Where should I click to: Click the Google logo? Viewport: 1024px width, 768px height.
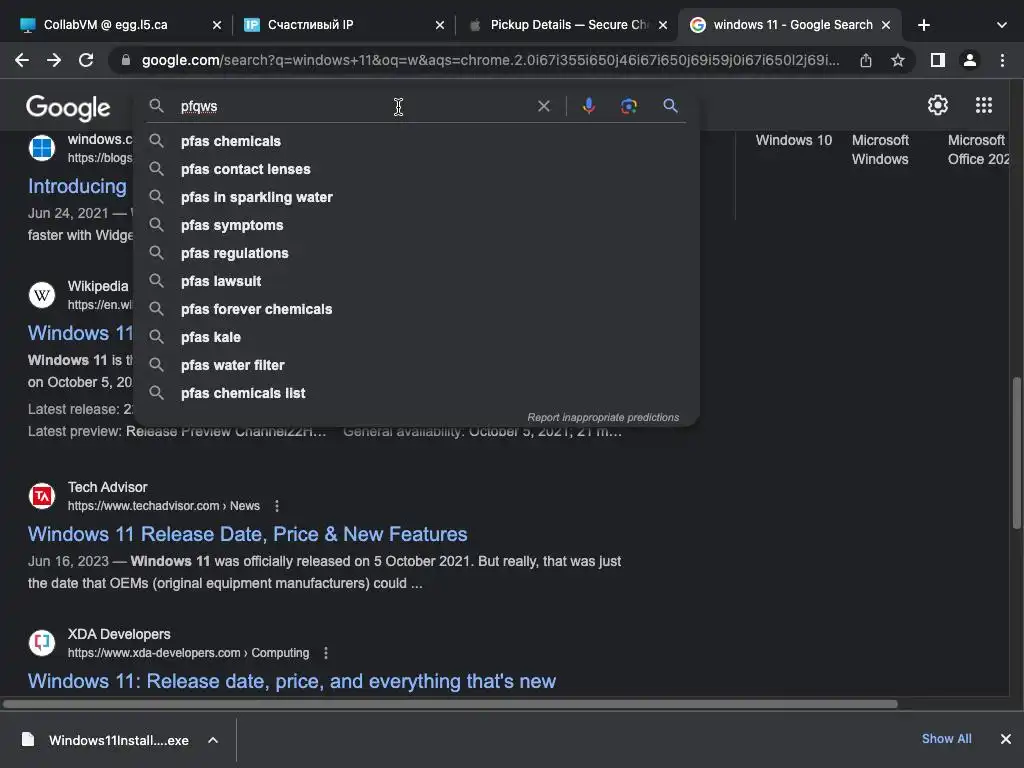68,107
